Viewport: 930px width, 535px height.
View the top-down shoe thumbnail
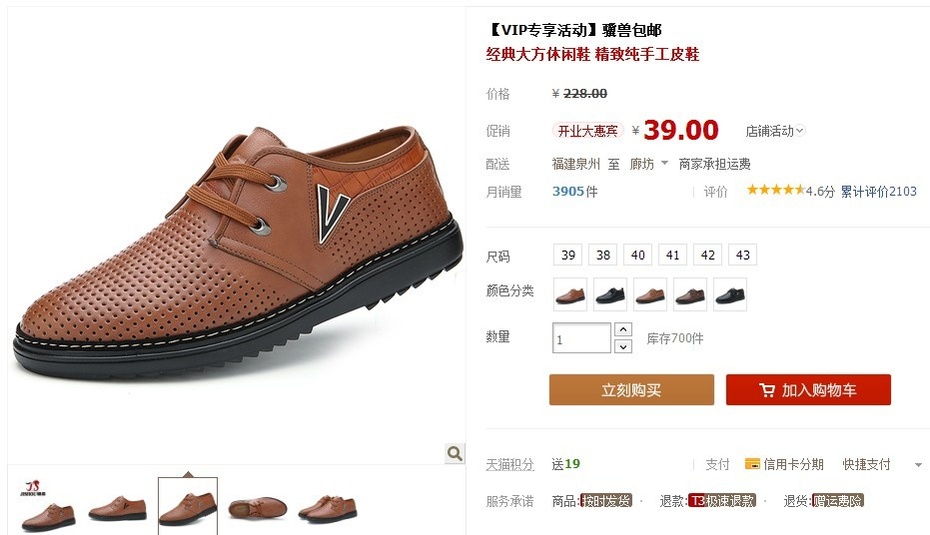tap(257, 507)
